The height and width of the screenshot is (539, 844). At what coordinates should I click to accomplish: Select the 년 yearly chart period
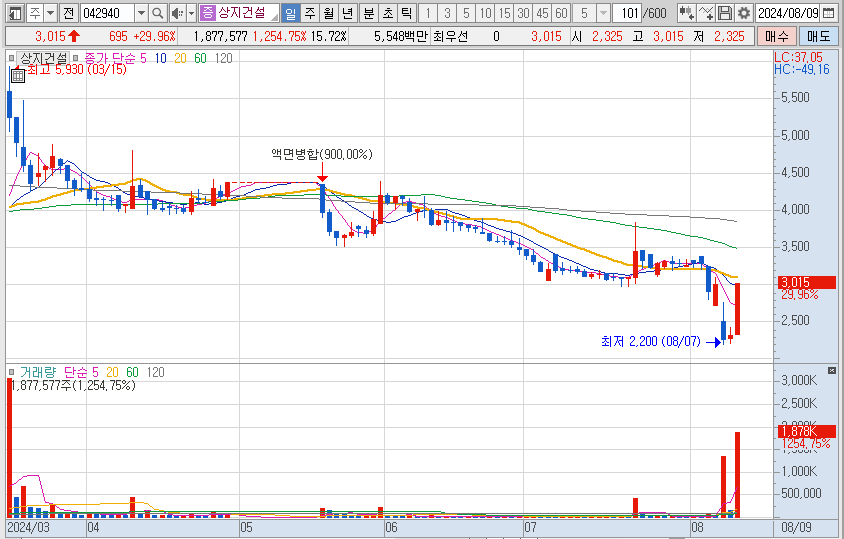(348, 13)
